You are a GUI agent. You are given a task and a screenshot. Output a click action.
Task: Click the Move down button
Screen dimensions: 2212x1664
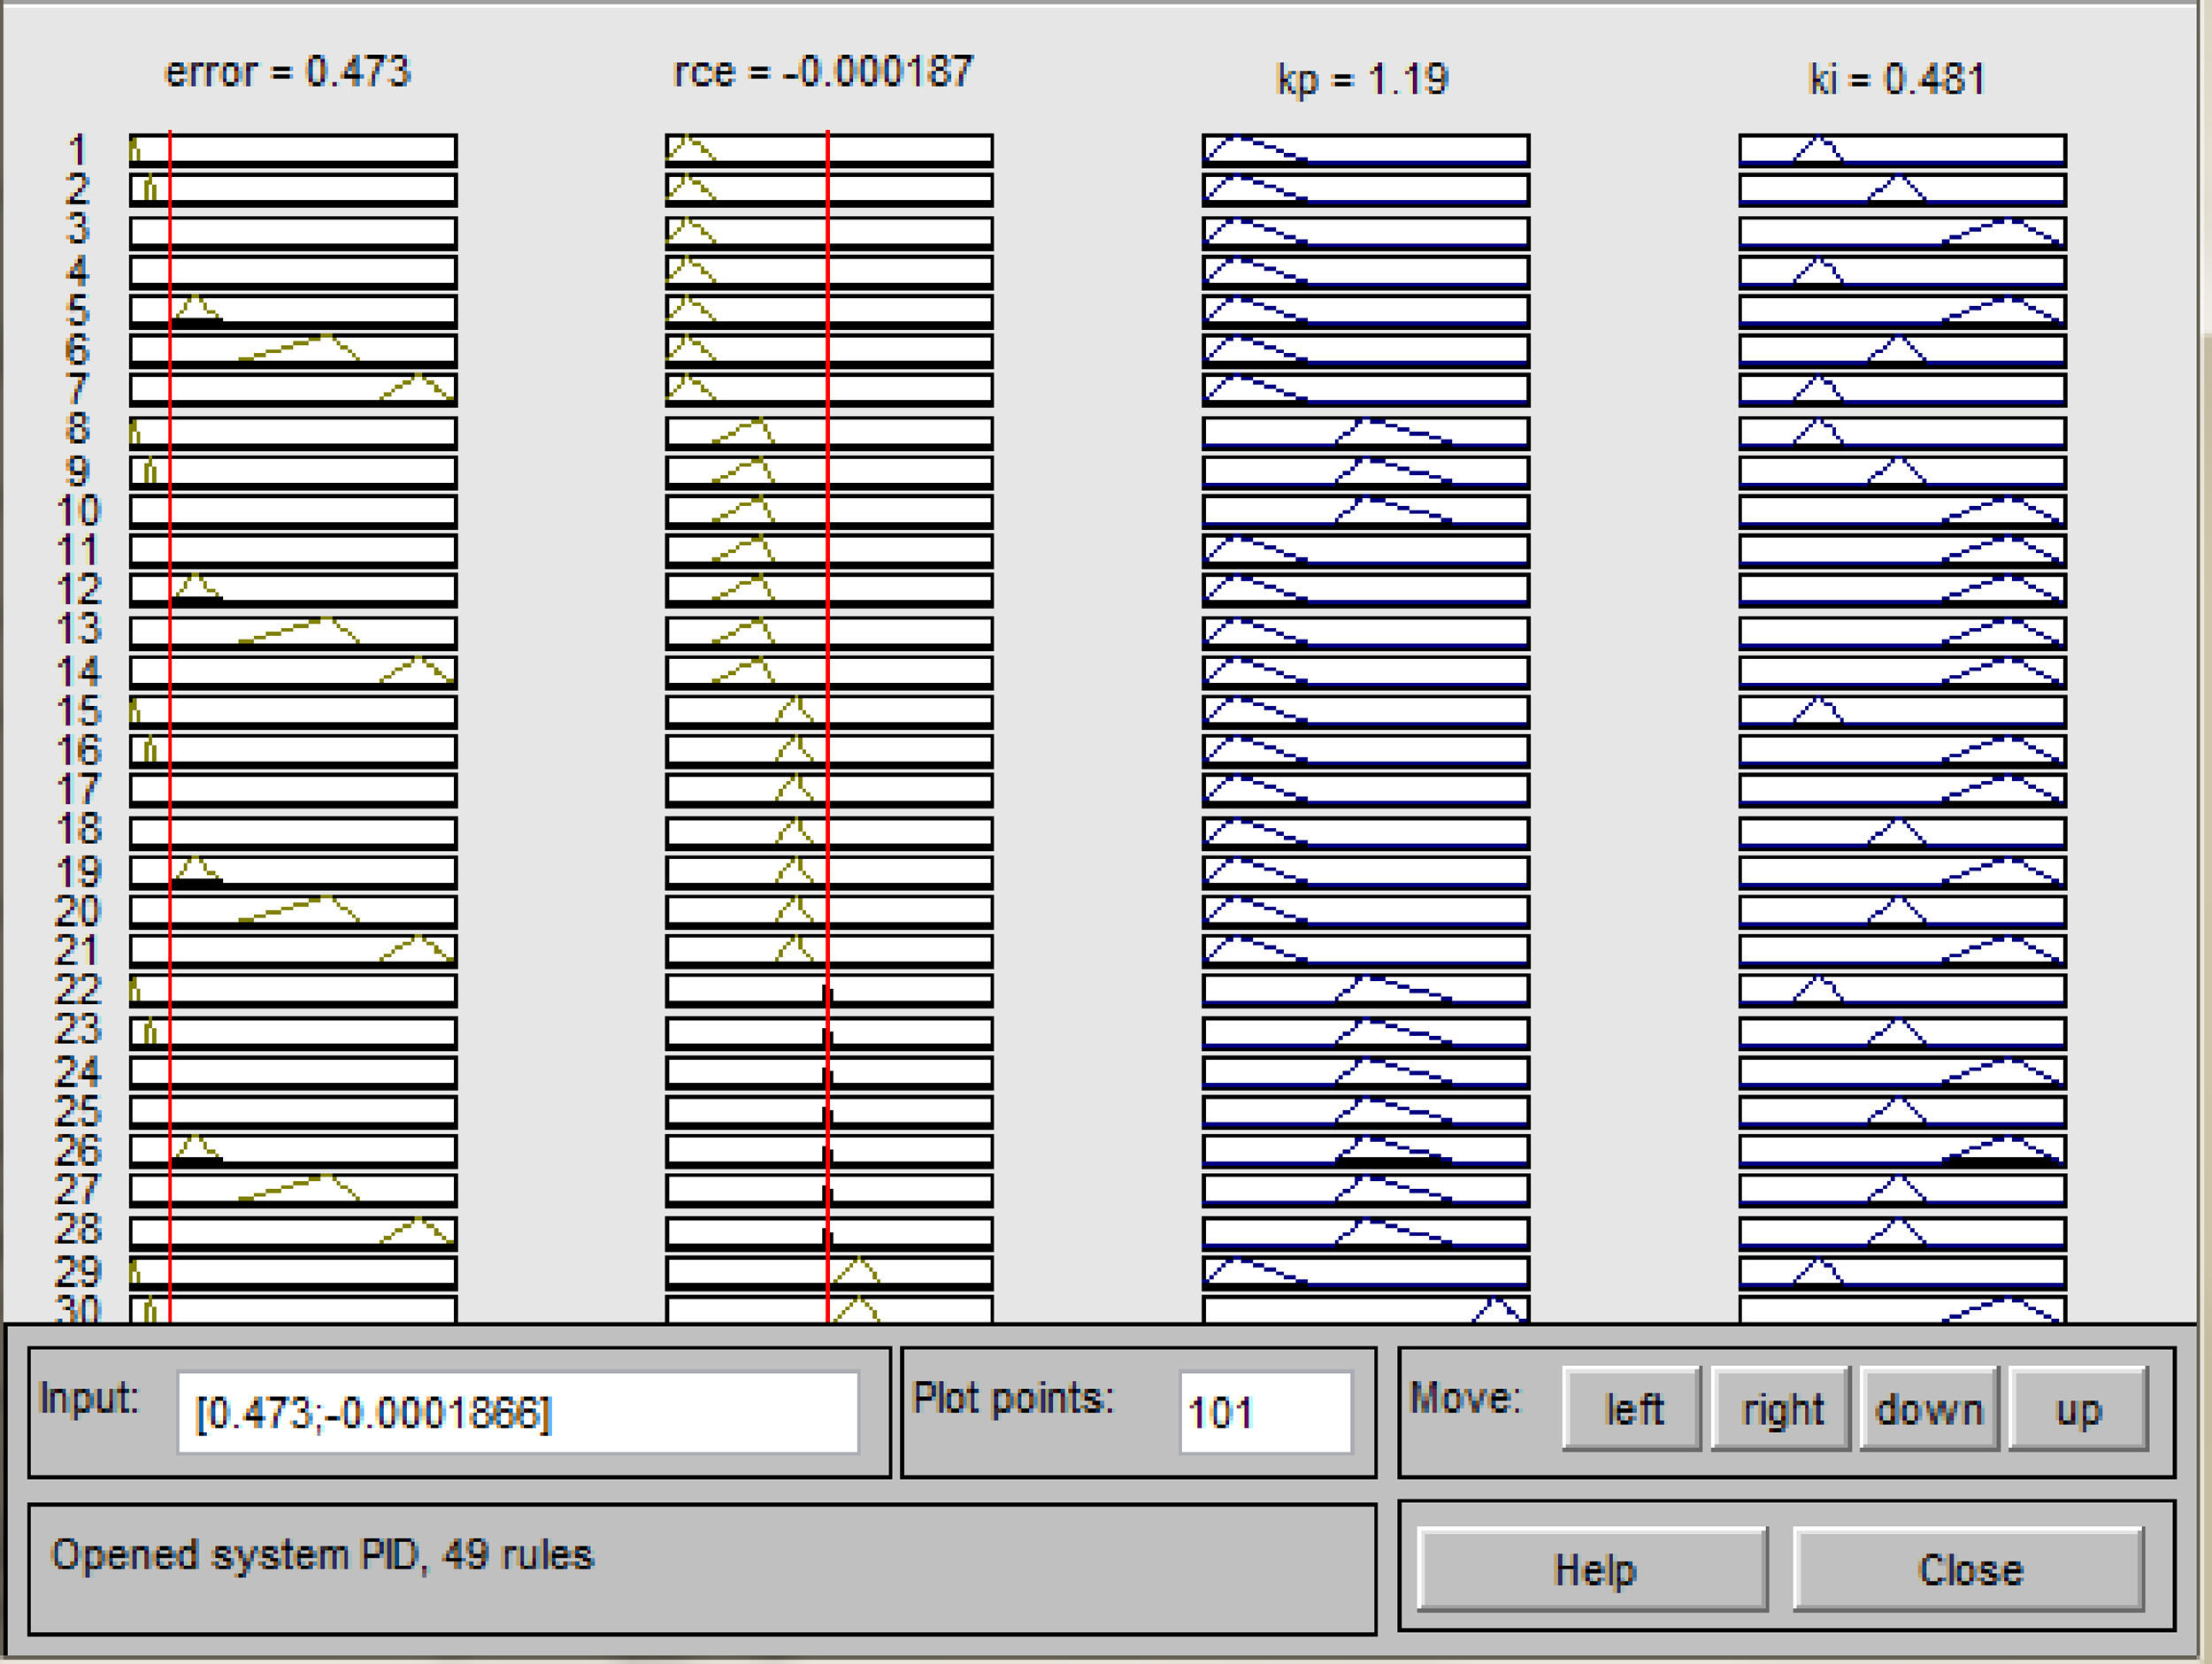click(x=1928, y=1409)
